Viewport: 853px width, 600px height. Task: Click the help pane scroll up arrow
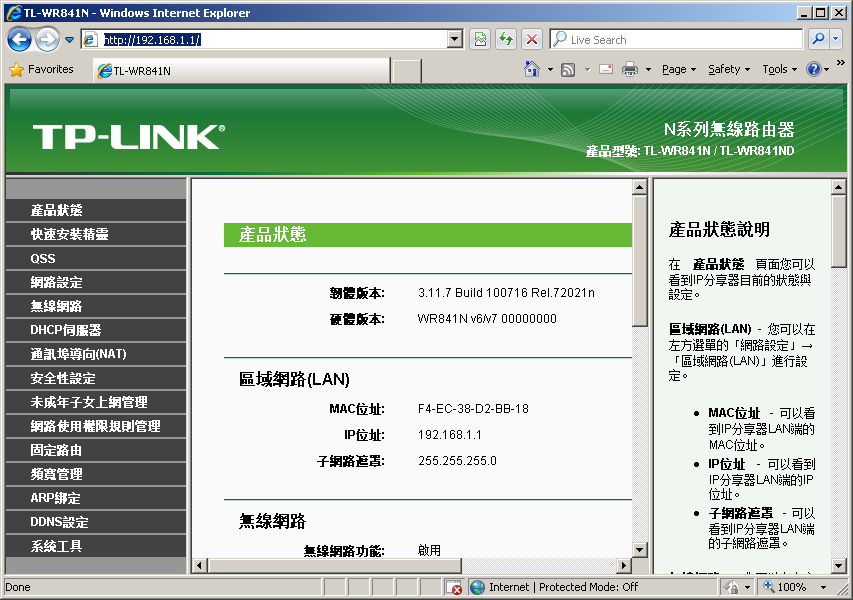(x=838, y=188)
